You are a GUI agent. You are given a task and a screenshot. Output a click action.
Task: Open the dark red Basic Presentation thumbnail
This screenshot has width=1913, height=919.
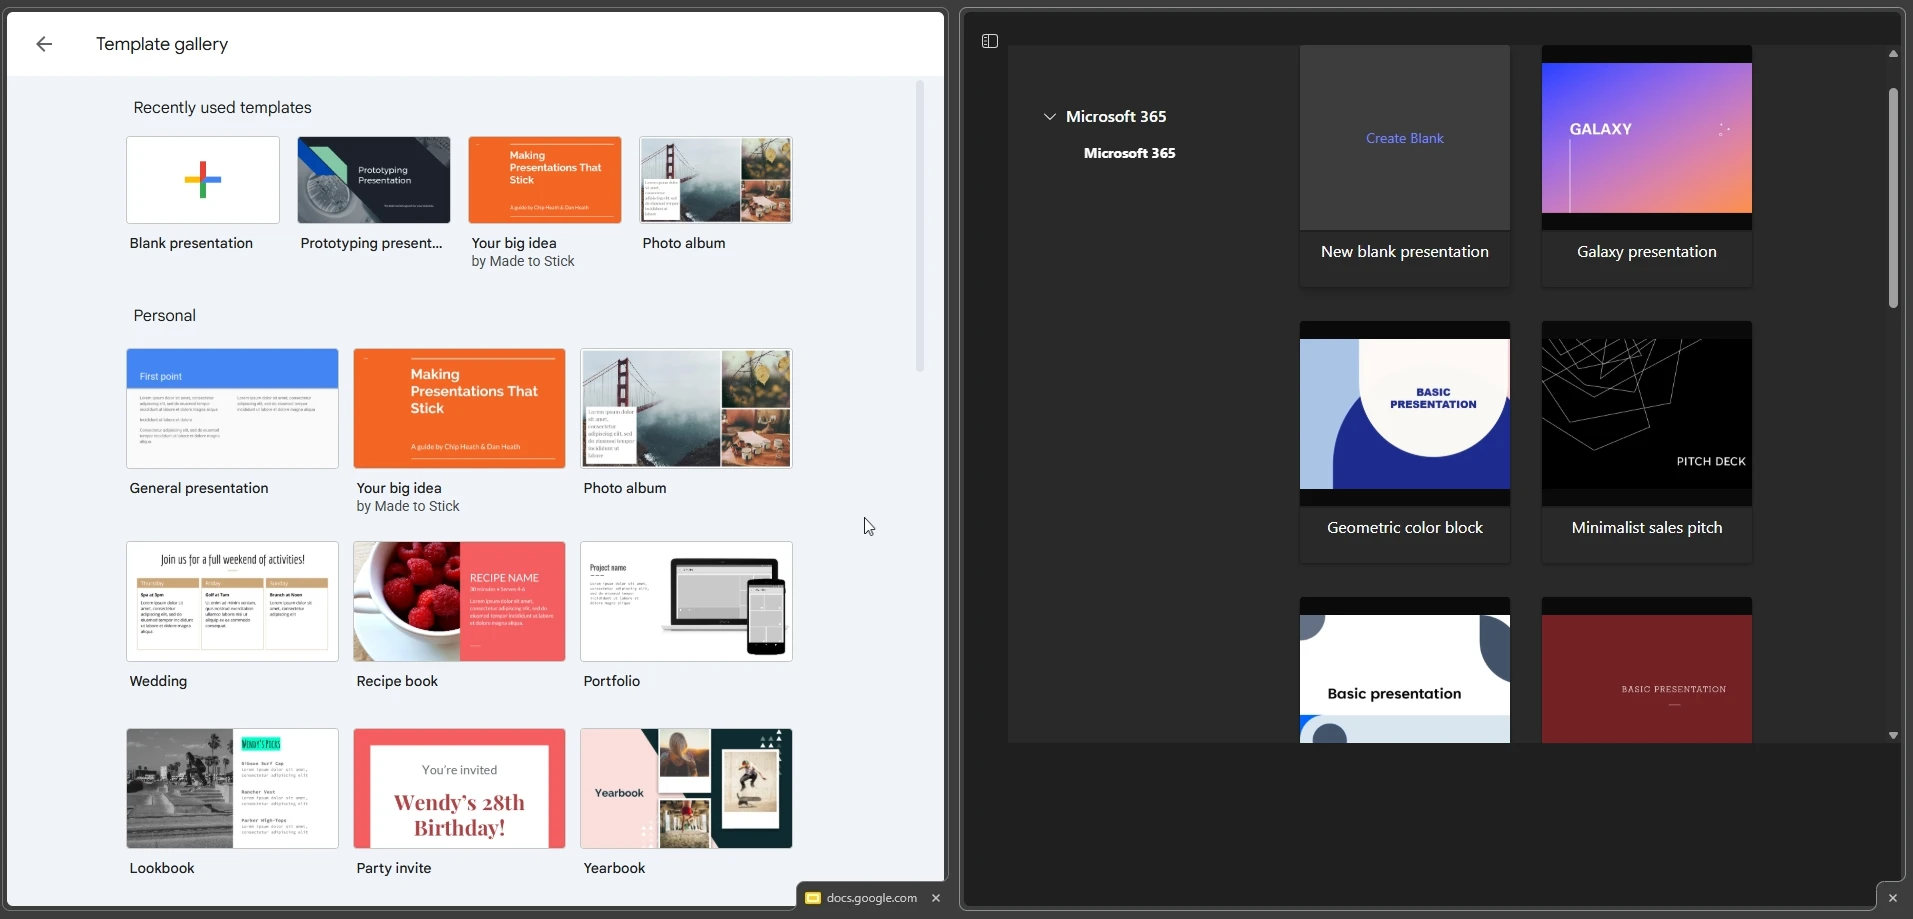1646,670
